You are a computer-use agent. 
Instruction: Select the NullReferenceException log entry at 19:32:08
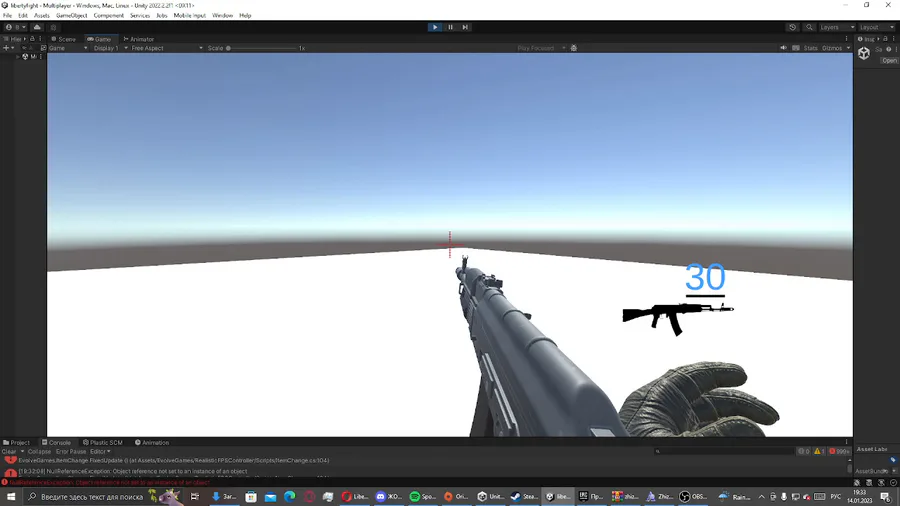tap(425, 471)
